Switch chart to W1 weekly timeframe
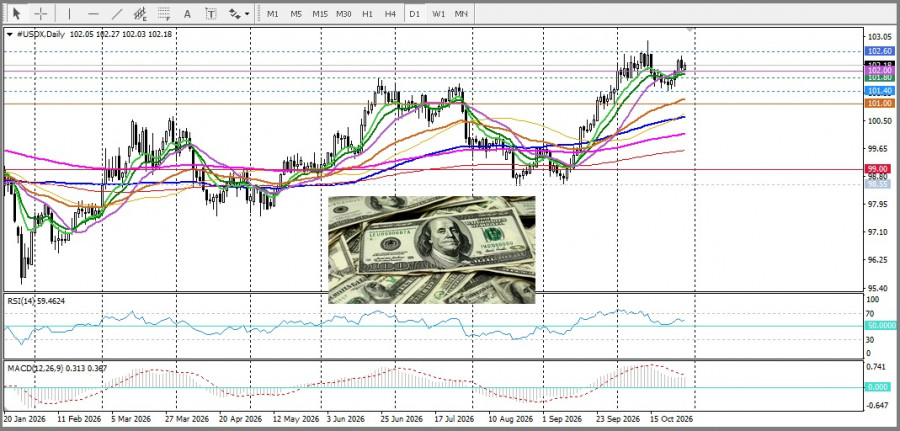 tap(439, 13)
